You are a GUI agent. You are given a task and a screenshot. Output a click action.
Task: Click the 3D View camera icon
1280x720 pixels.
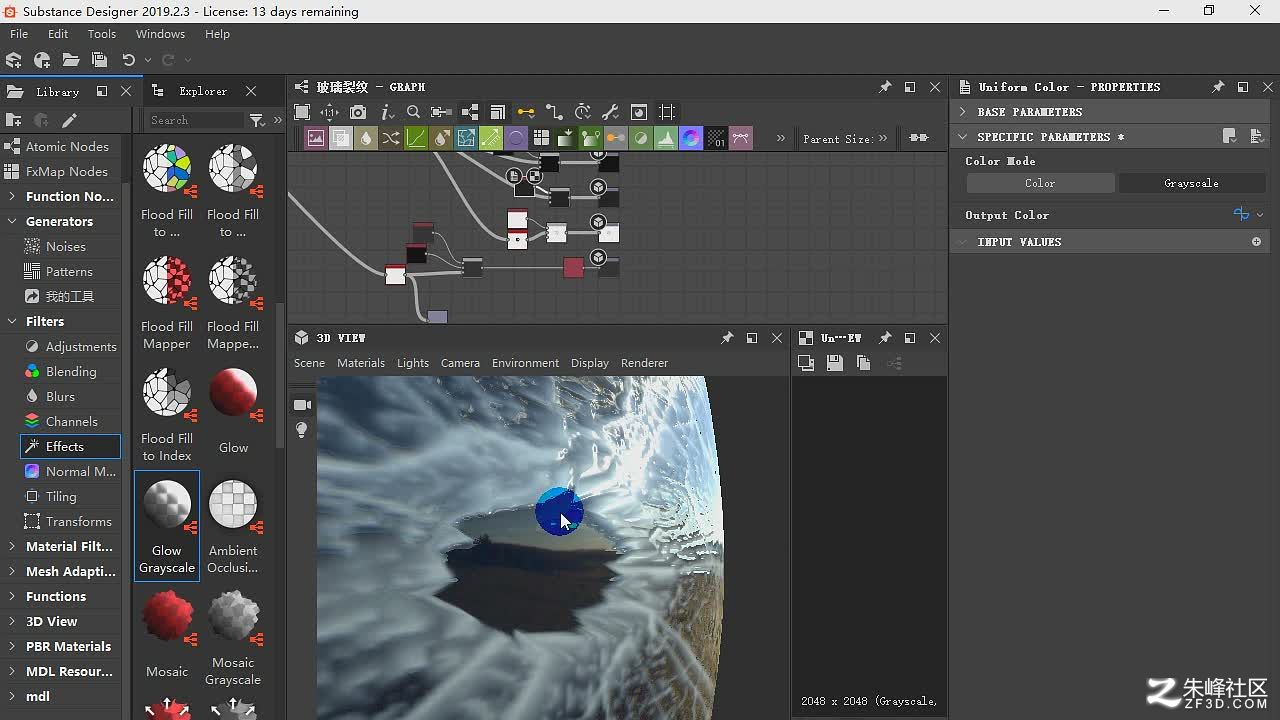pos(302,405)
